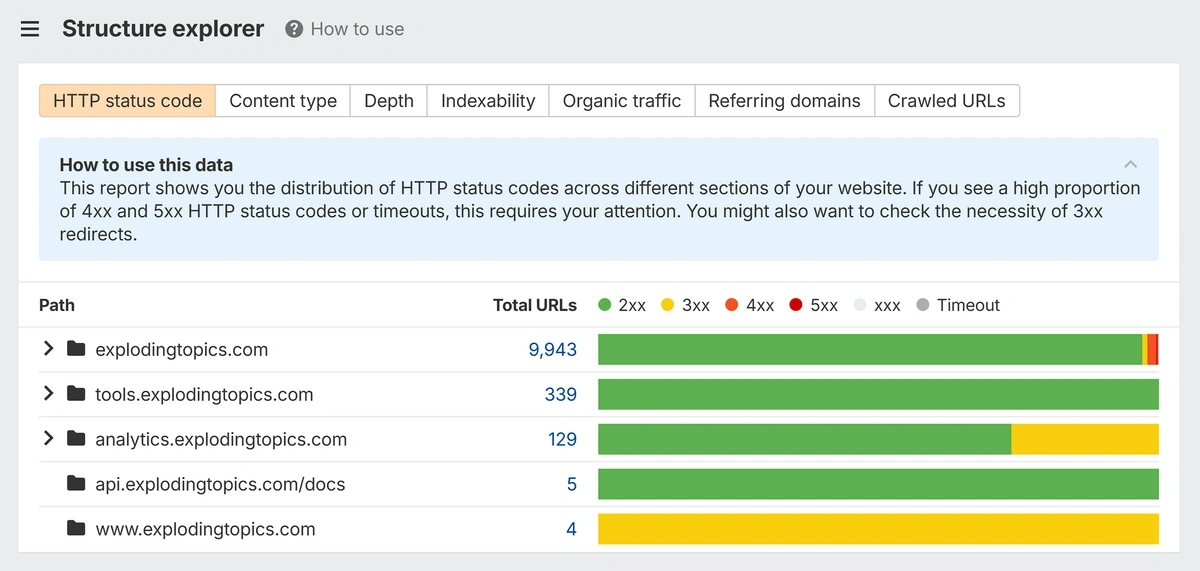Open the hamburger menu
The height and width of the screenshot is (571, 1200).
tap(30, 29)
